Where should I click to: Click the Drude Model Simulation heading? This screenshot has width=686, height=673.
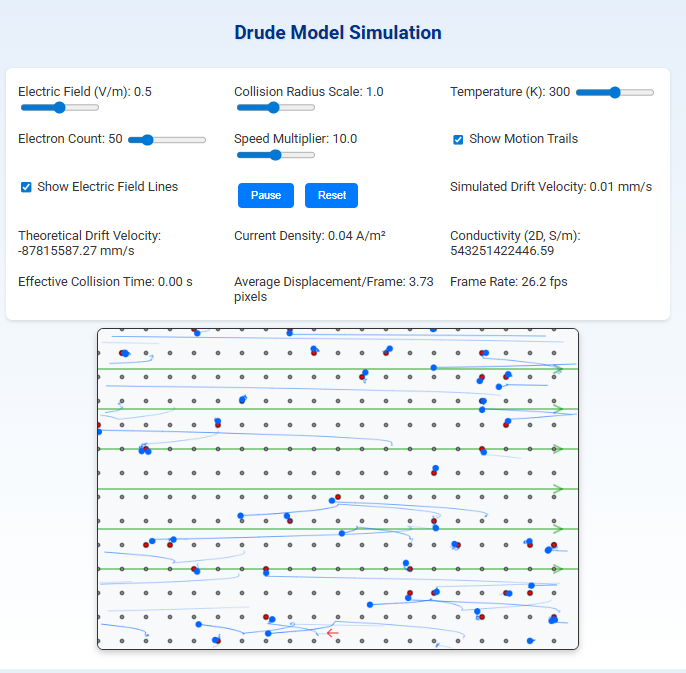pos(338,33)
